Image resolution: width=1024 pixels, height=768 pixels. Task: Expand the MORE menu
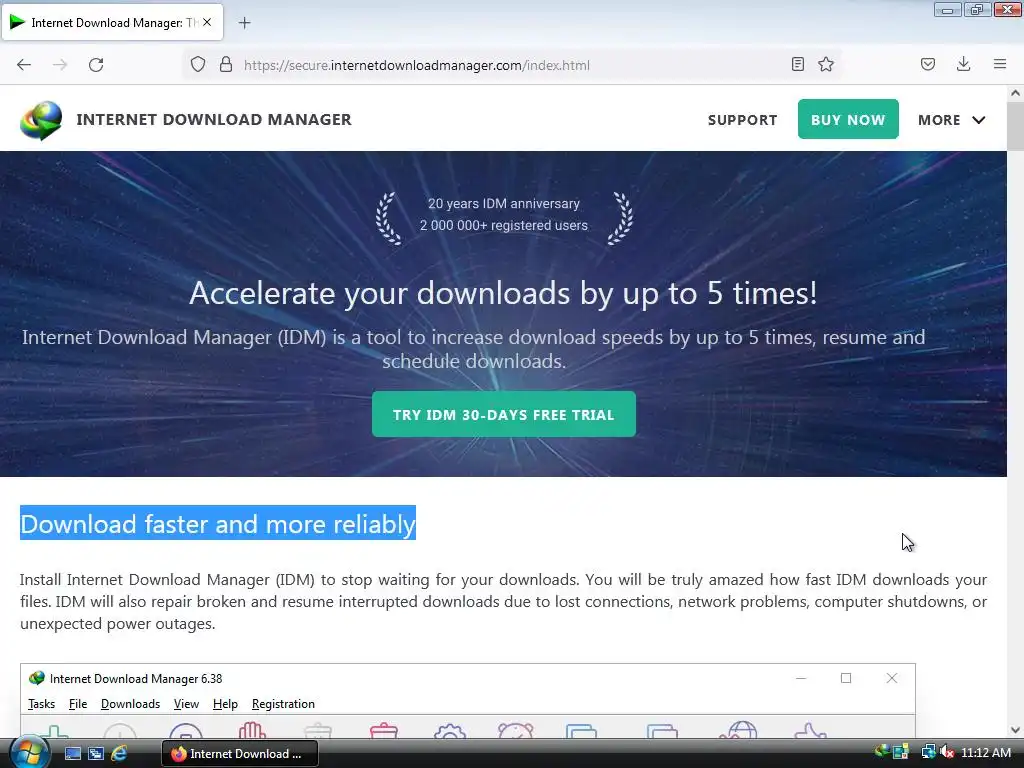pos(952,120)
